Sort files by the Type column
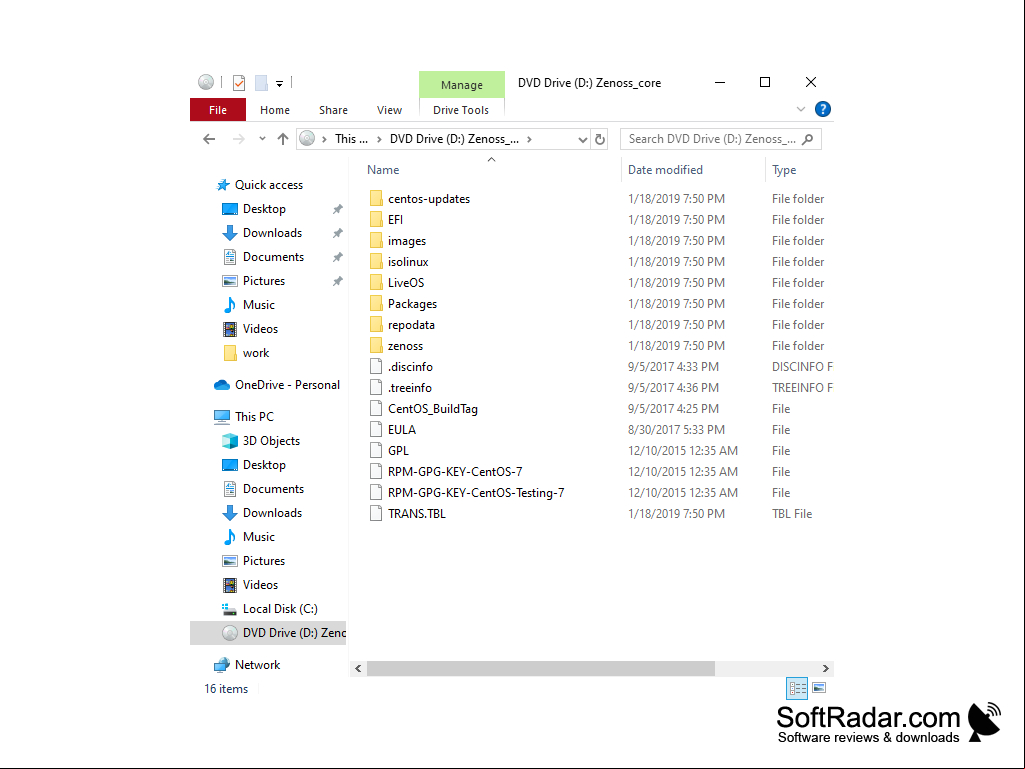Image resolution: width=1025 pixels, height=769 pixels. click(784, 170)
